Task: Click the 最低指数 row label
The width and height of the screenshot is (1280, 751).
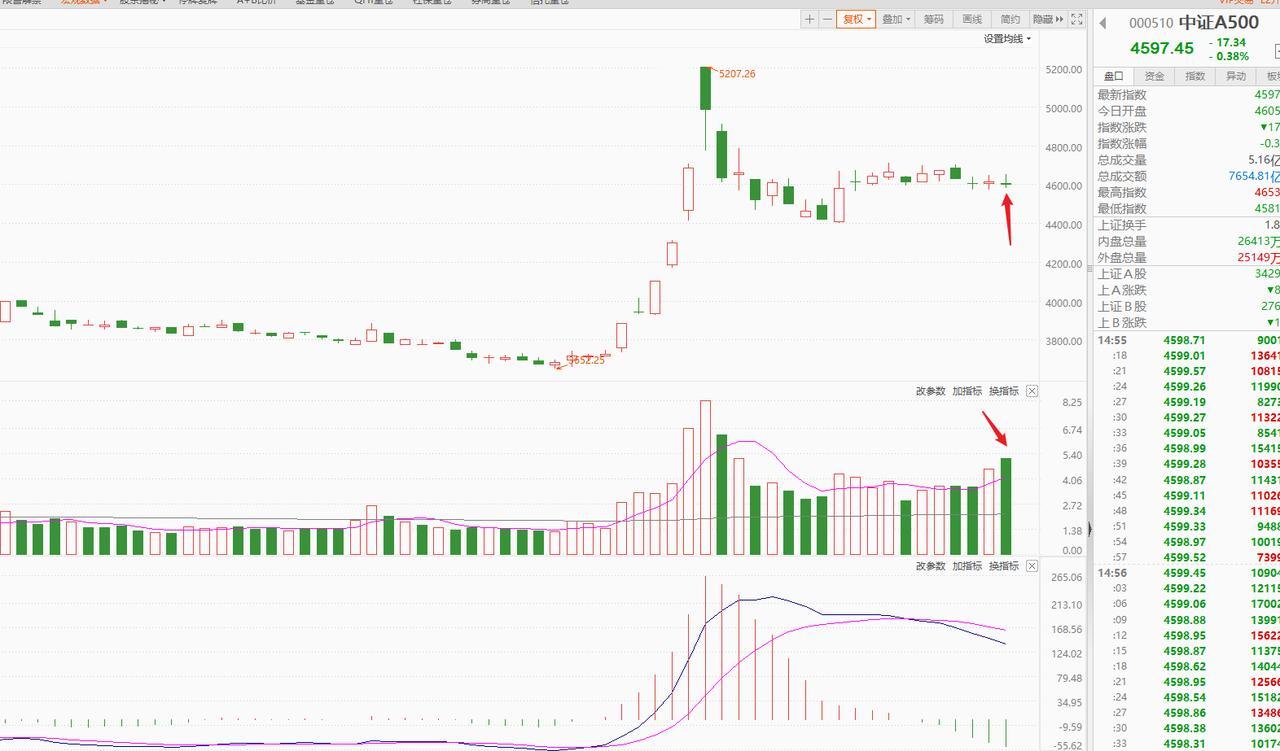Action: [1122, 209]
